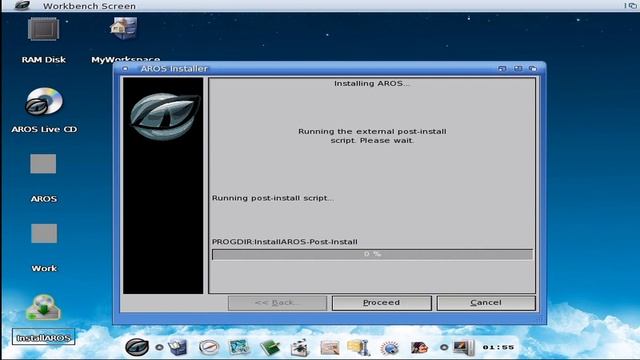Click the 'Workbench Screen' title text
Image resolution: width=640 pixels, height=360 pixels.
click(x=89, y=6)
